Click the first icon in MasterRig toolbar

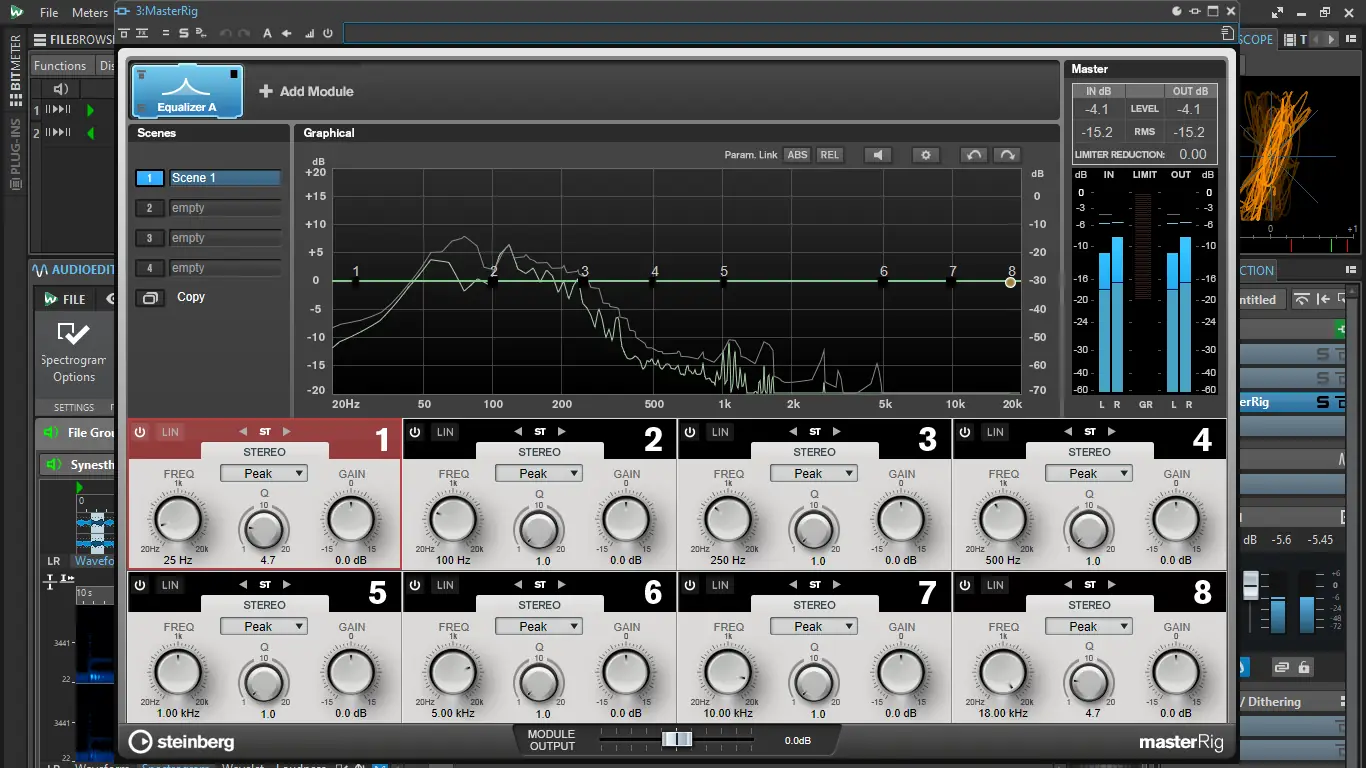click(125, 33)
